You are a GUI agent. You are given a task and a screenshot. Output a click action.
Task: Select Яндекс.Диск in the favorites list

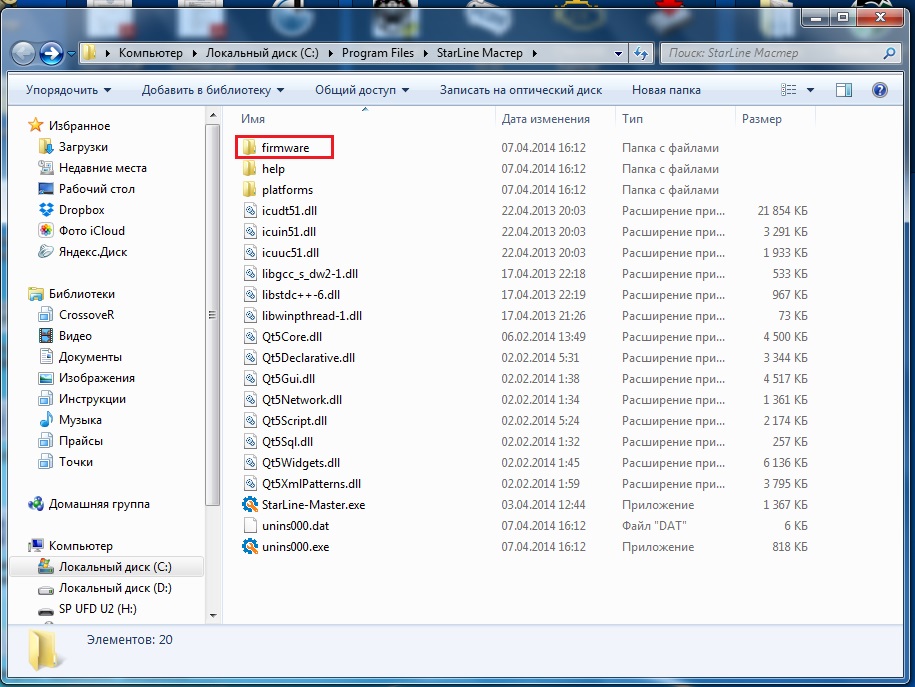(92, 252)
